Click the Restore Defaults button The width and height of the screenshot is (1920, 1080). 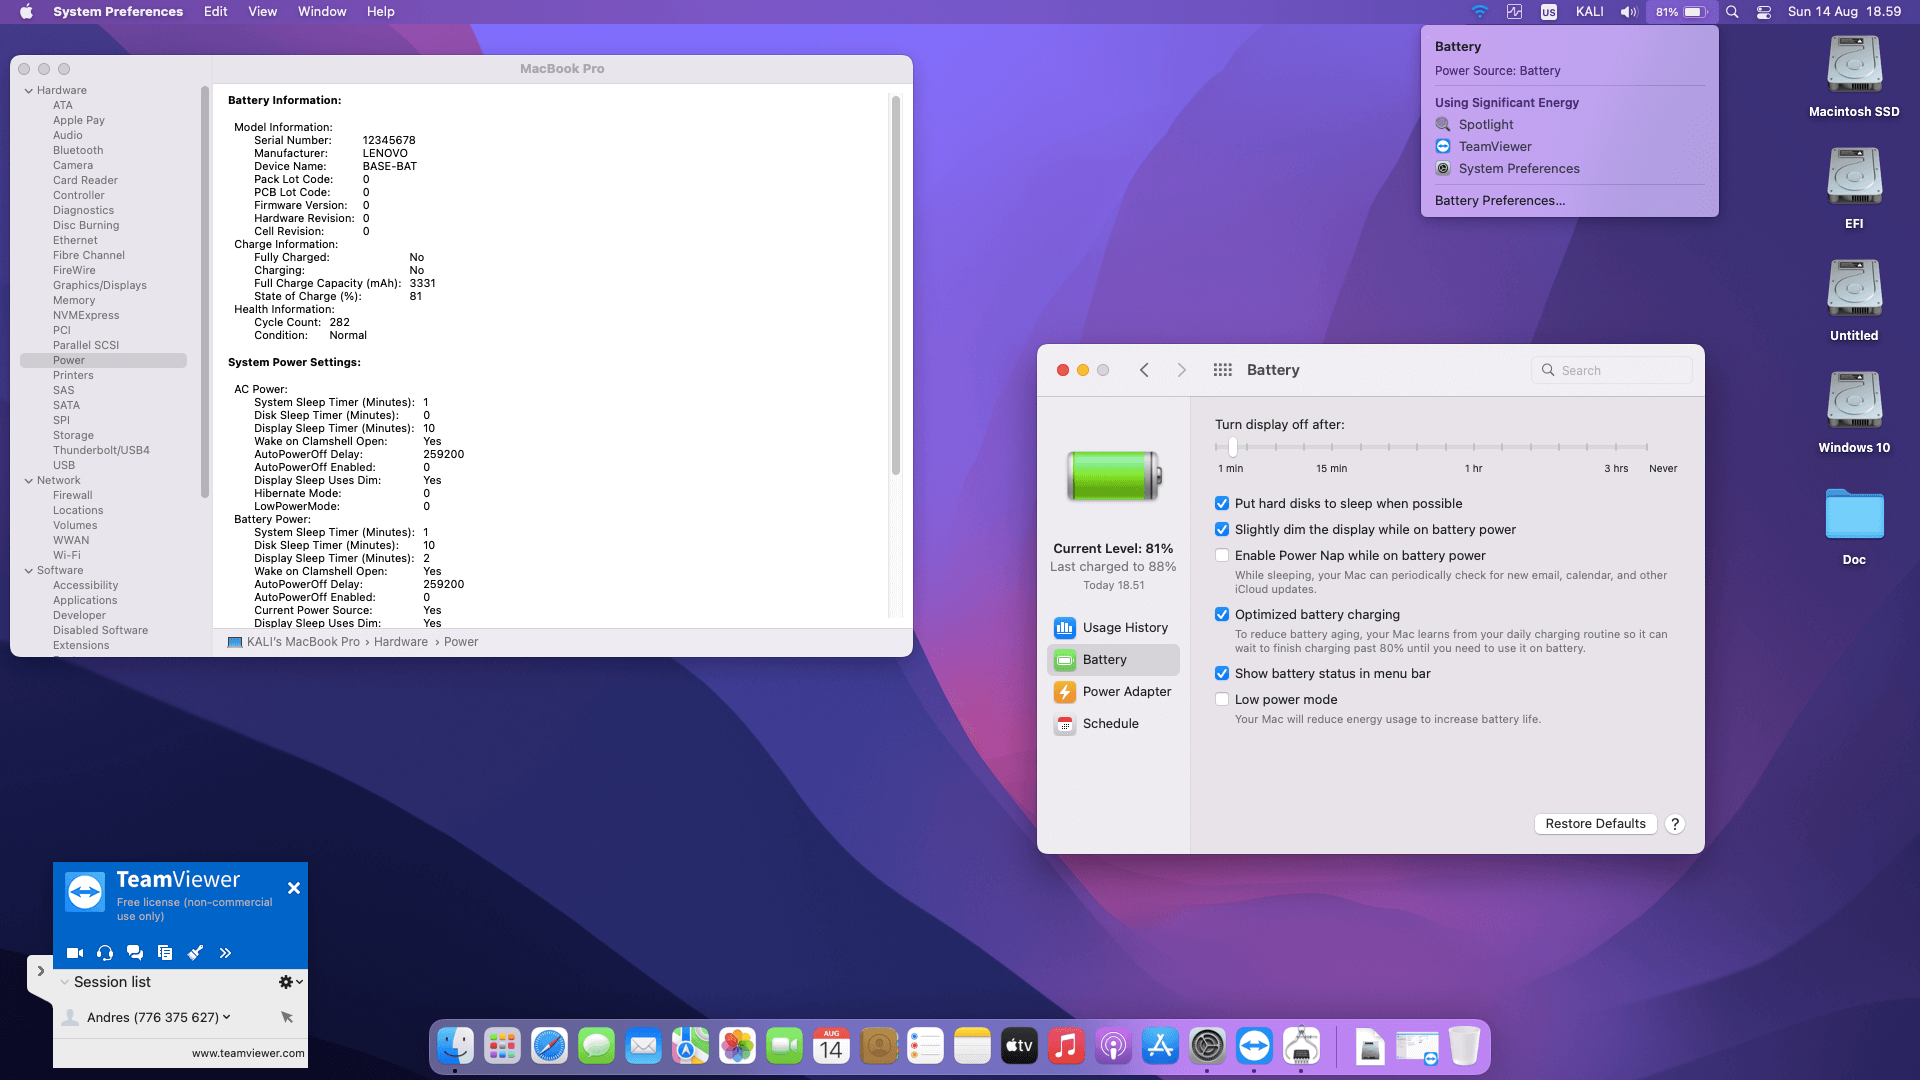1595,824
